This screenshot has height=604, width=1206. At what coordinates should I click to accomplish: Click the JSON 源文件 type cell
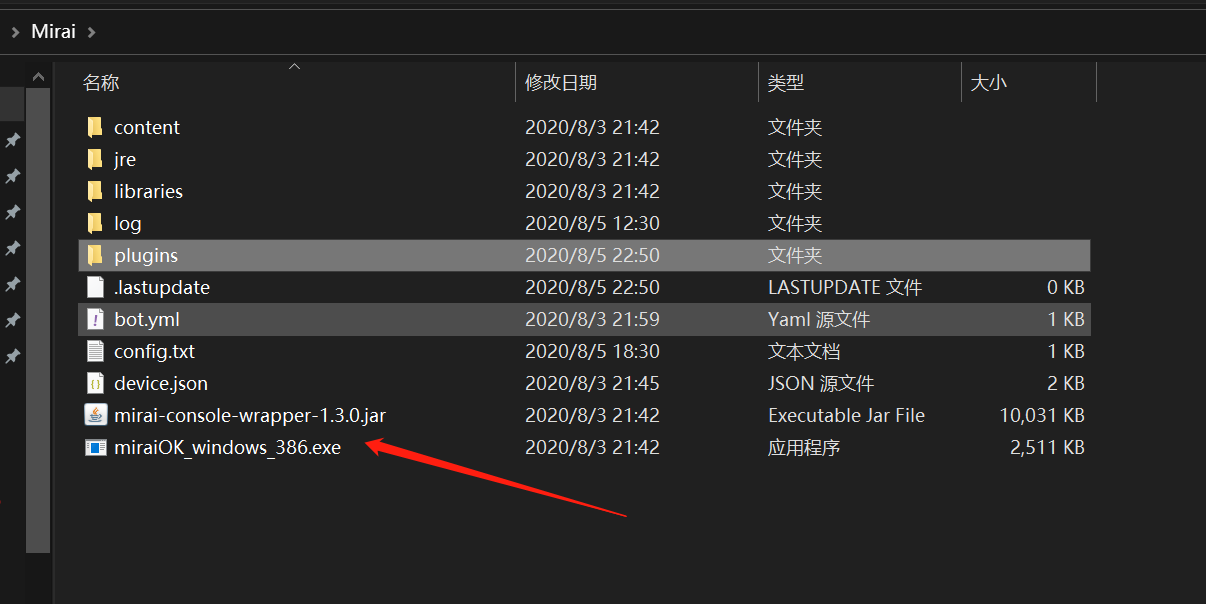pyautogui.click(x=821, y=383)
